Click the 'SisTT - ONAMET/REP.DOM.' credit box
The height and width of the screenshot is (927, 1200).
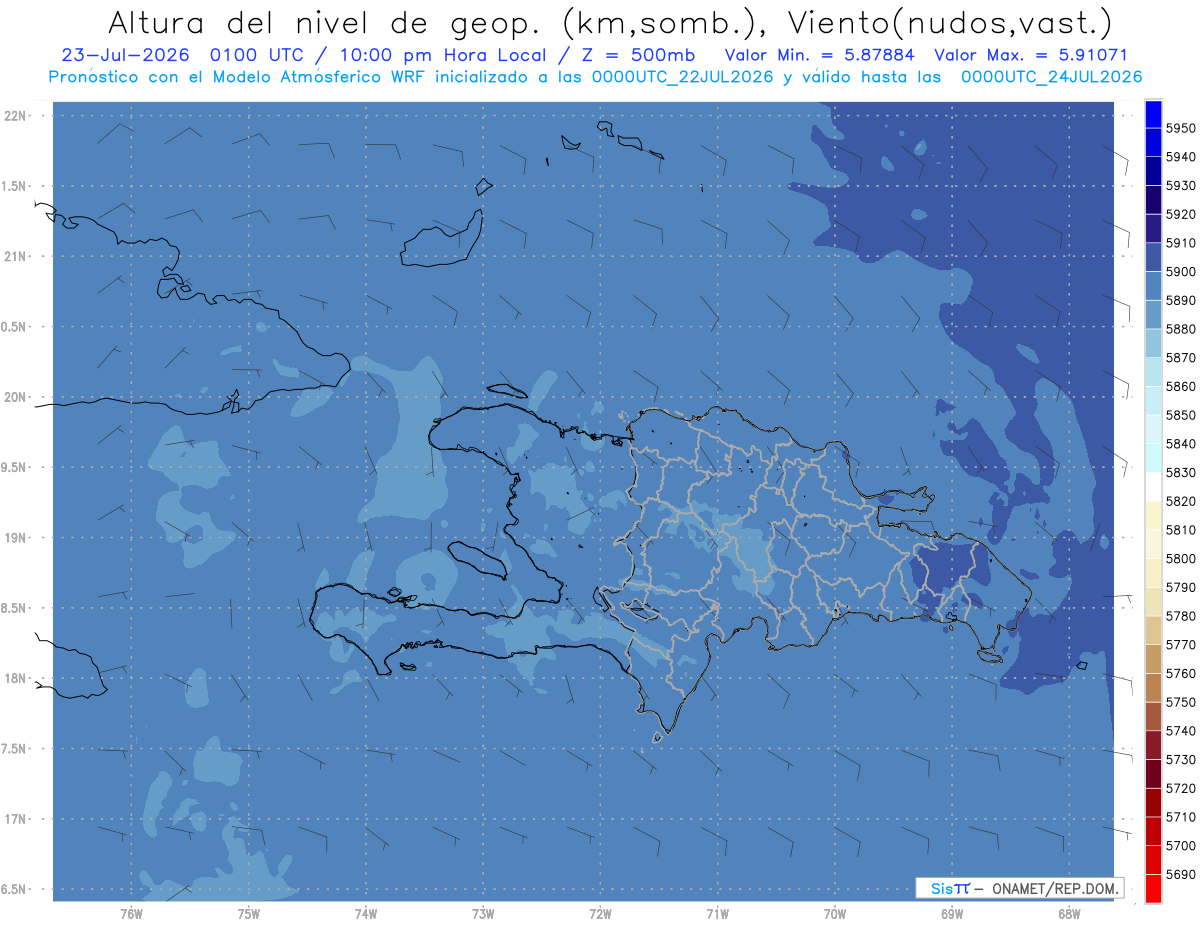click(x=1019, y=888)
